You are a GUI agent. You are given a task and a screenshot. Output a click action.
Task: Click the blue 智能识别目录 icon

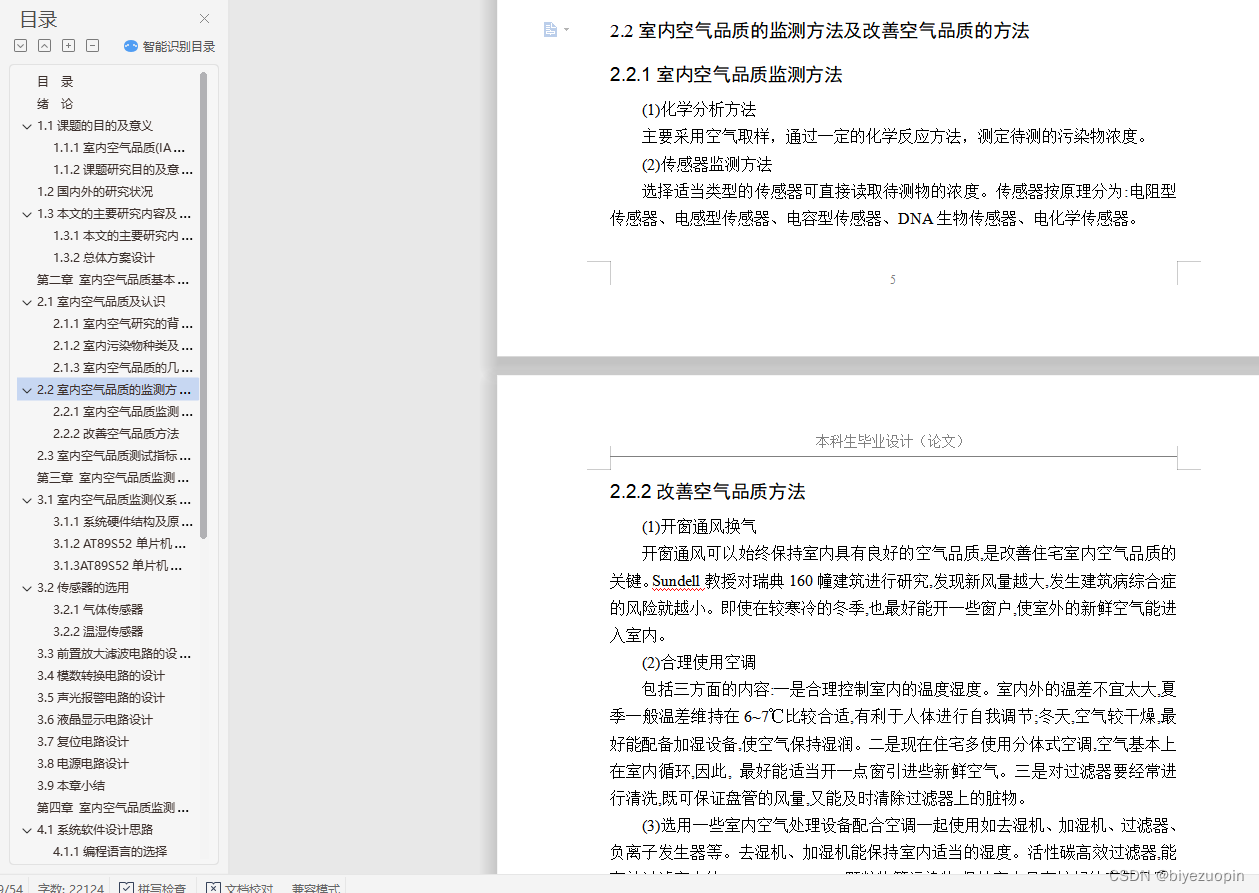pos(131,46)
